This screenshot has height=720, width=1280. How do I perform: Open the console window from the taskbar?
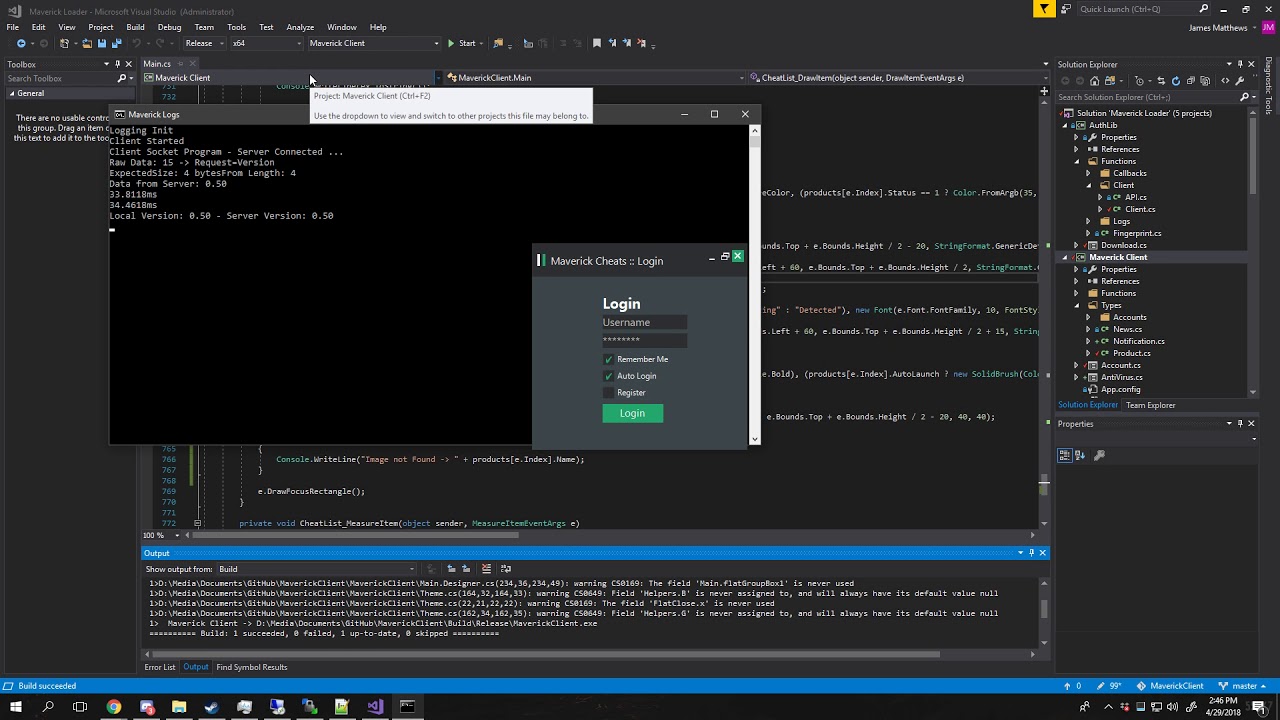pyautogui.click(x=407, y=707)
